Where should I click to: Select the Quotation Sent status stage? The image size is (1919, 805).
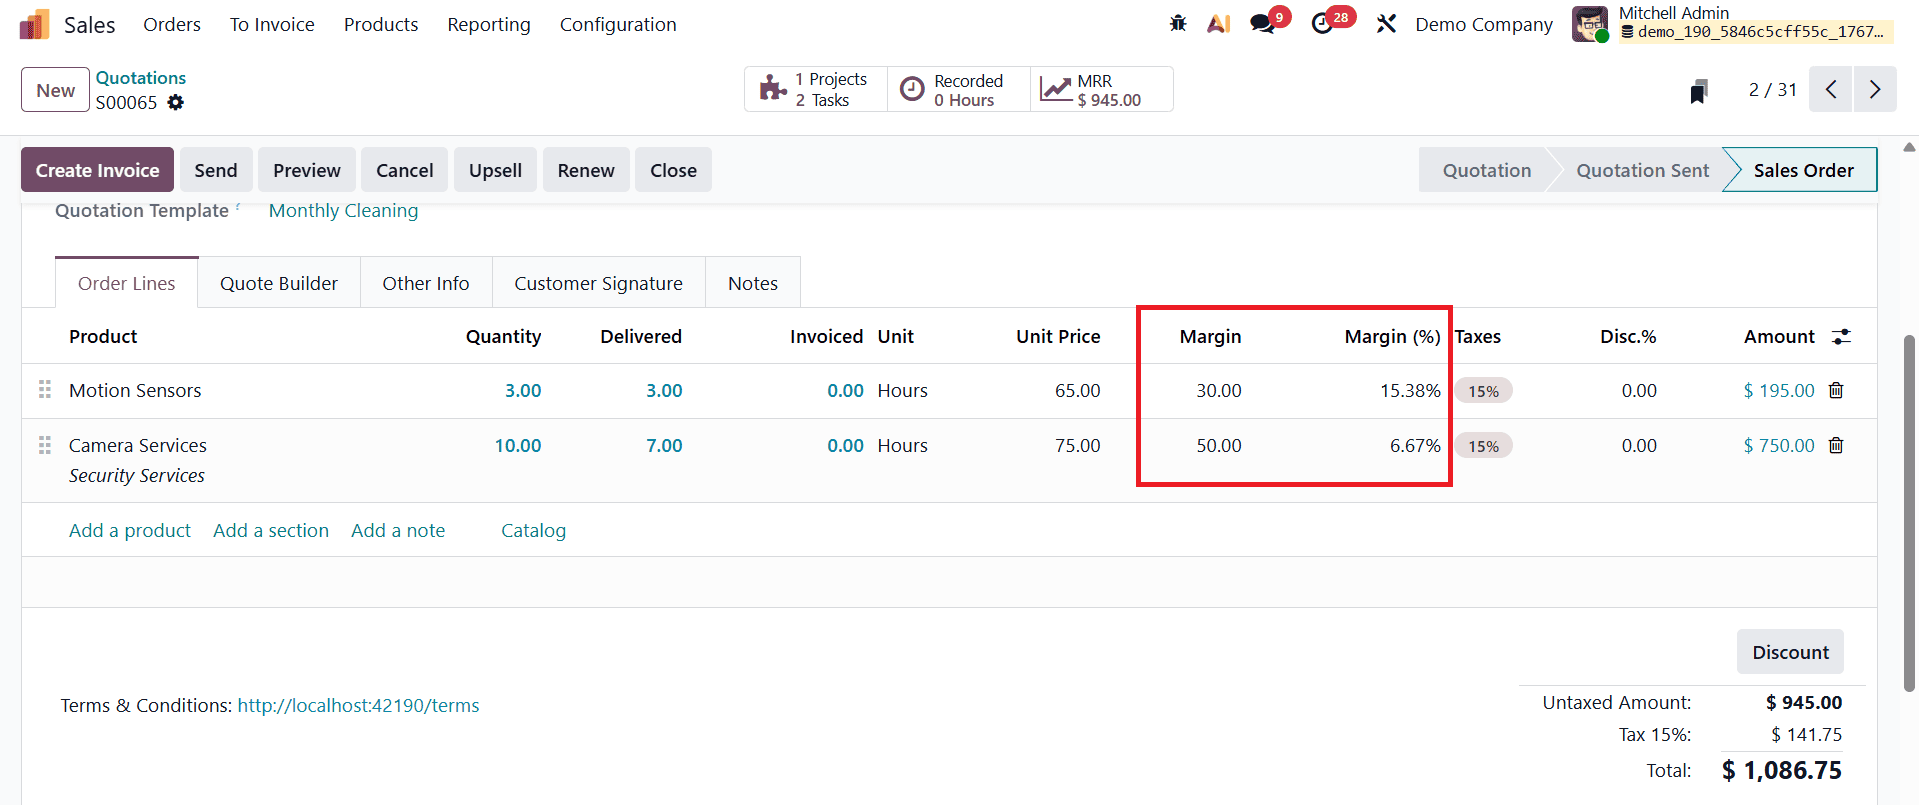click(1642, 170)
